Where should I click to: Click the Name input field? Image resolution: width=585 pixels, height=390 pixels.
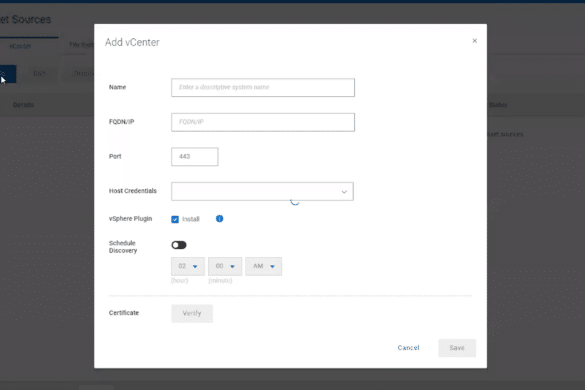point(263,87)
